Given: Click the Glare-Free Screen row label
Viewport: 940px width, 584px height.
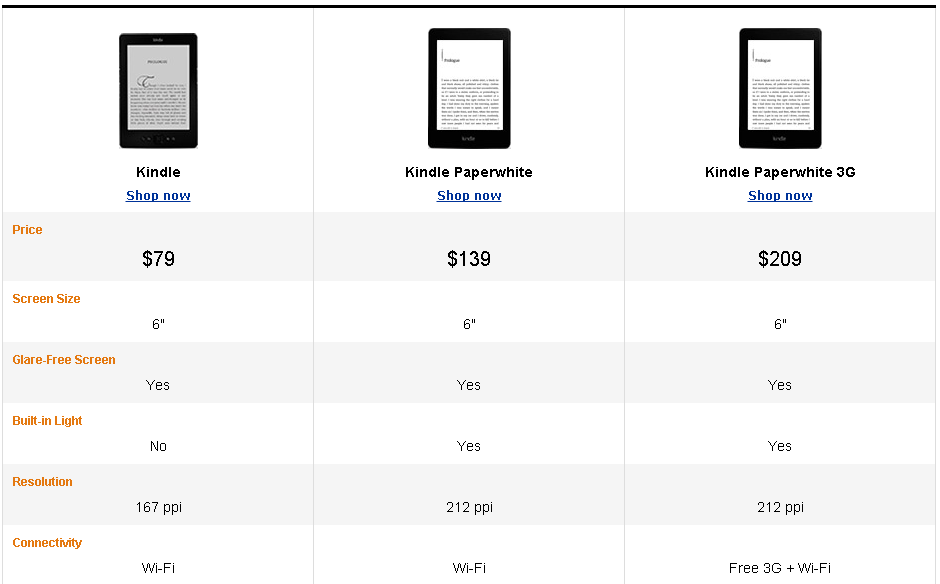Looking at the screenshot, I should pyautogui.click(x=64, y=360).
